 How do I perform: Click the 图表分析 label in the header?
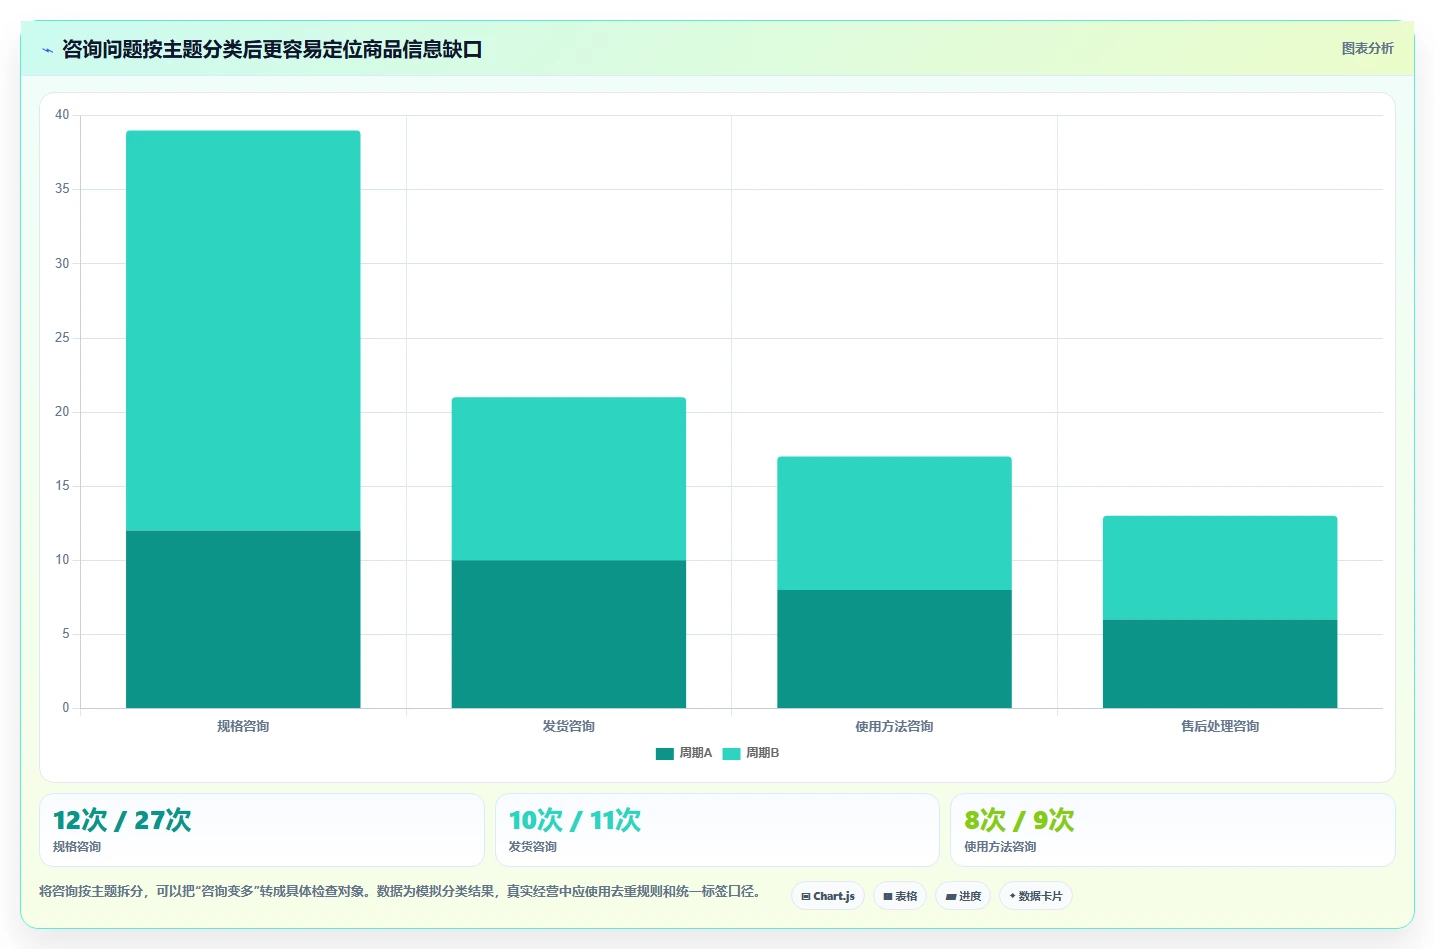[x=1367, y=48]
